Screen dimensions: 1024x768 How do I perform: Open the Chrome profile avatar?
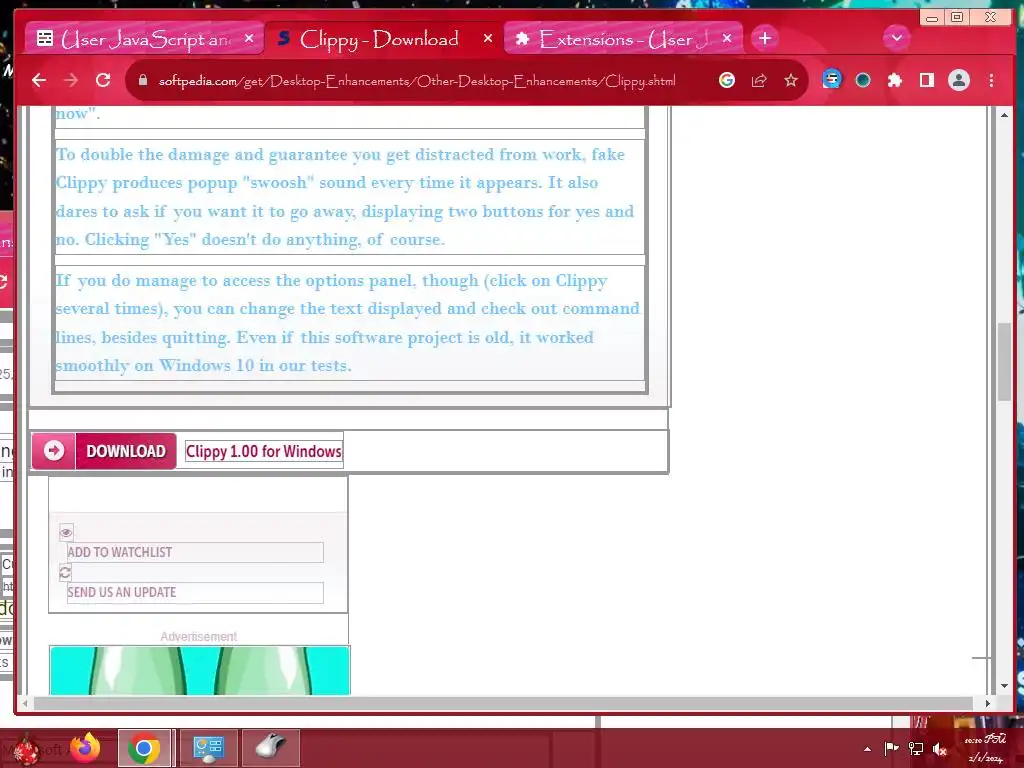pos(959,80)
